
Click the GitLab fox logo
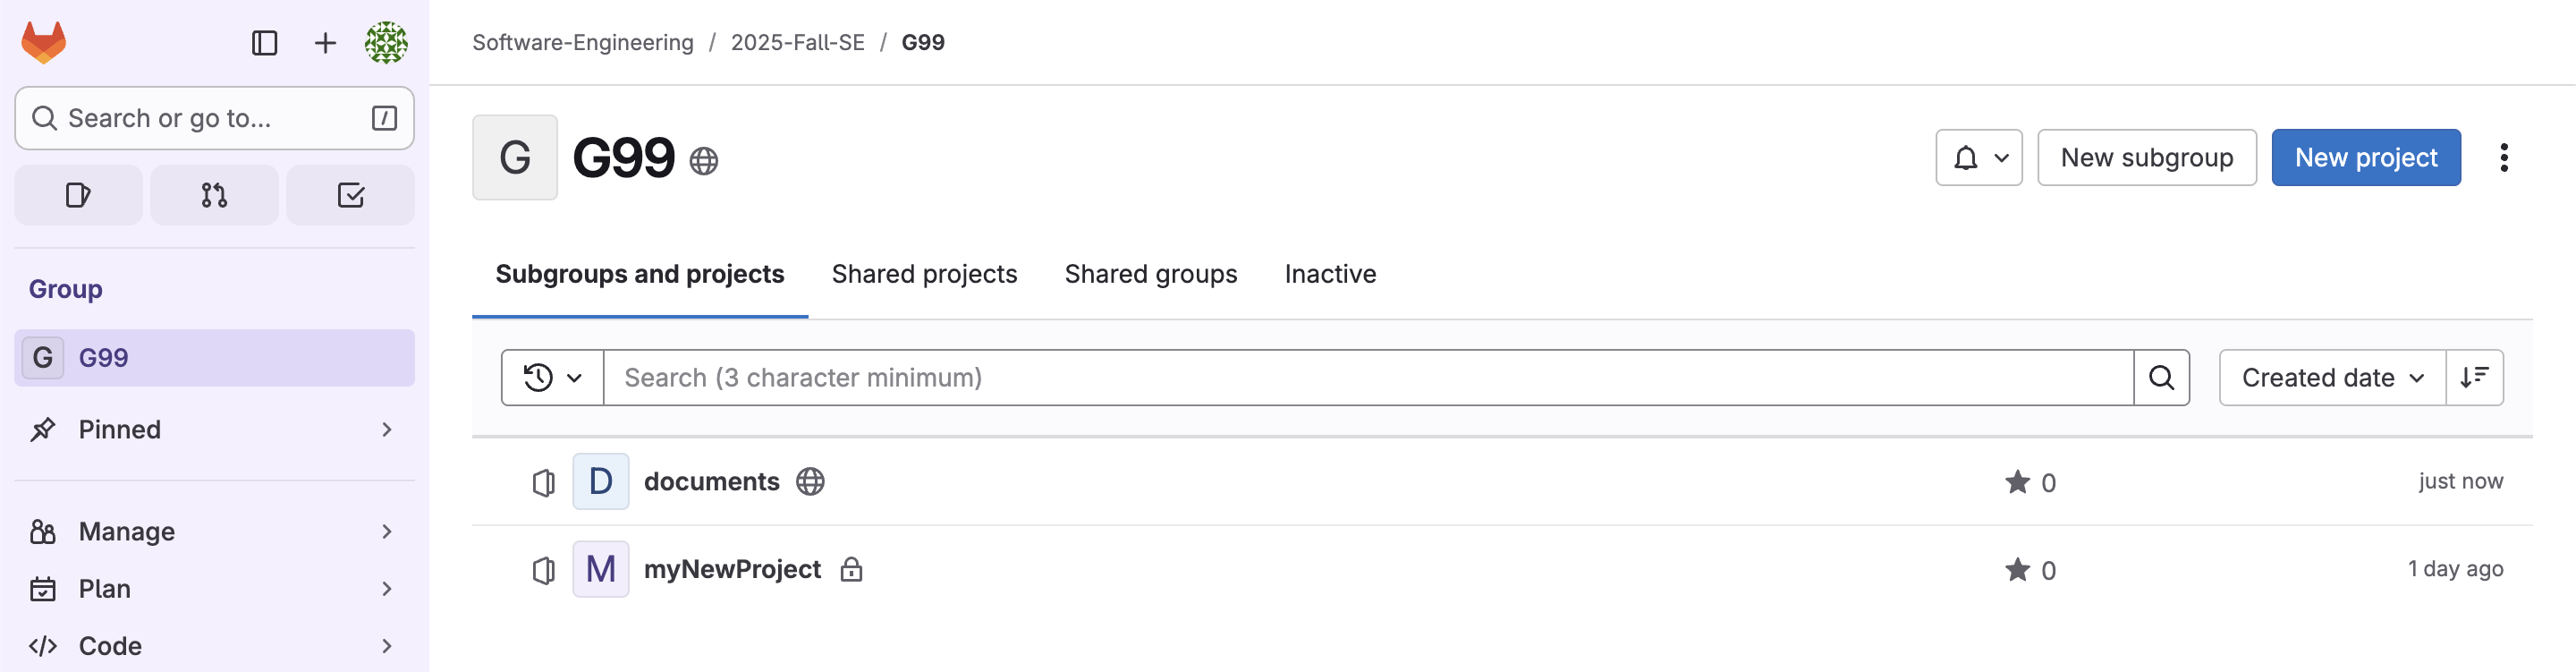pyautogui.click(x=44, y=43)
